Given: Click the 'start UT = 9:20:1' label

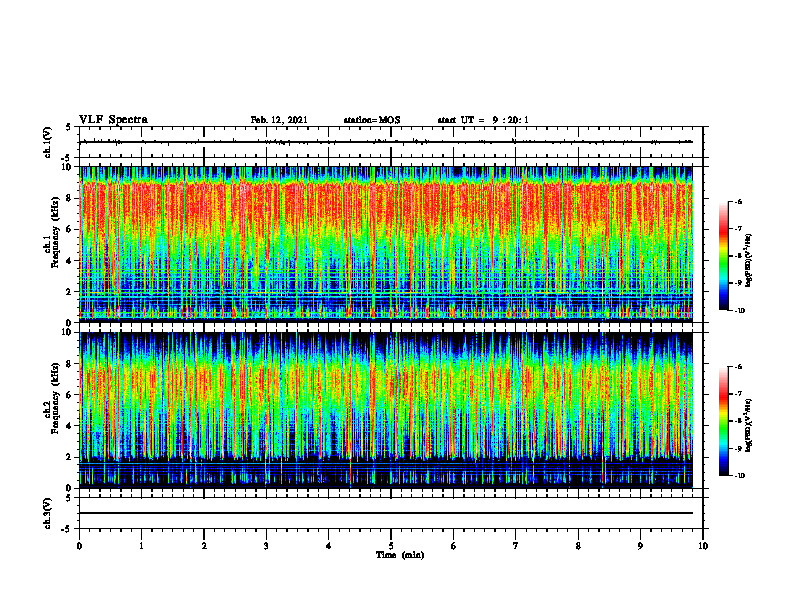Looking at the screenshot, I should click(x=483, y=120).
